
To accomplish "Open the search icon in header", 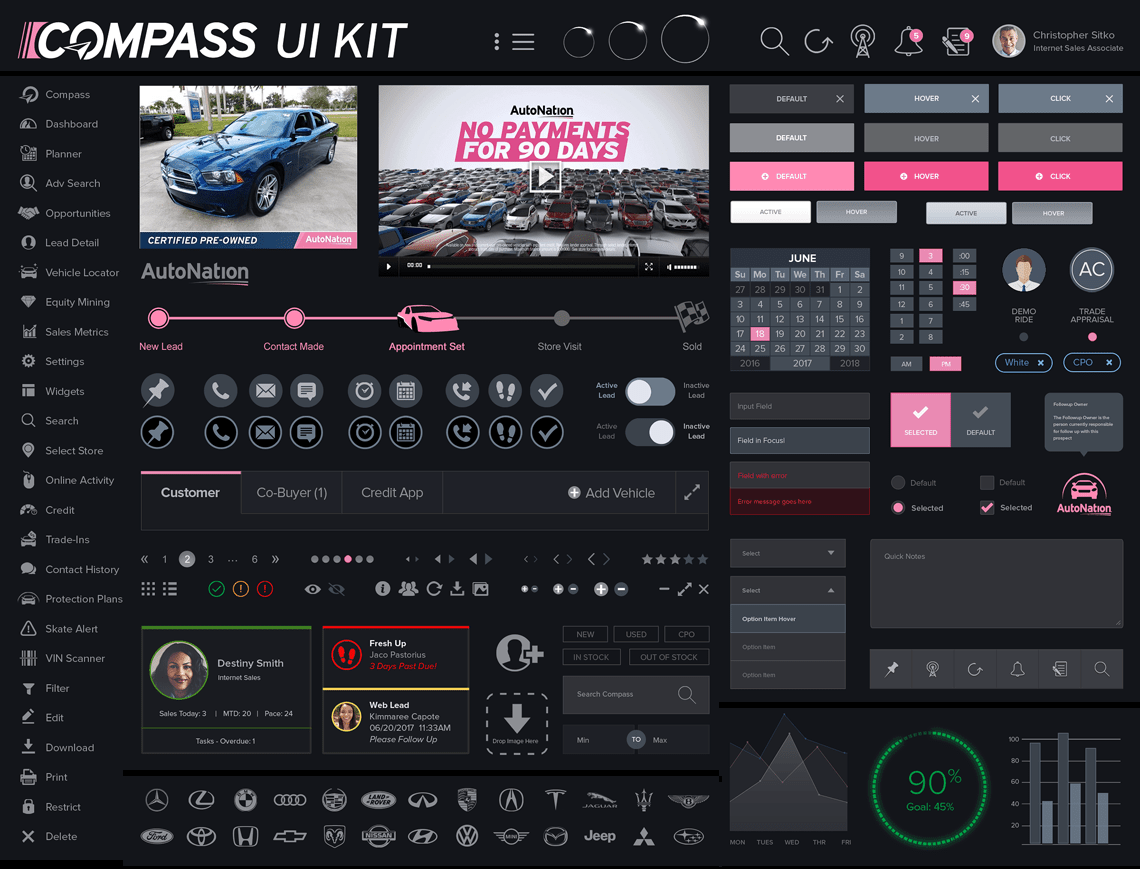I will 774,41.
